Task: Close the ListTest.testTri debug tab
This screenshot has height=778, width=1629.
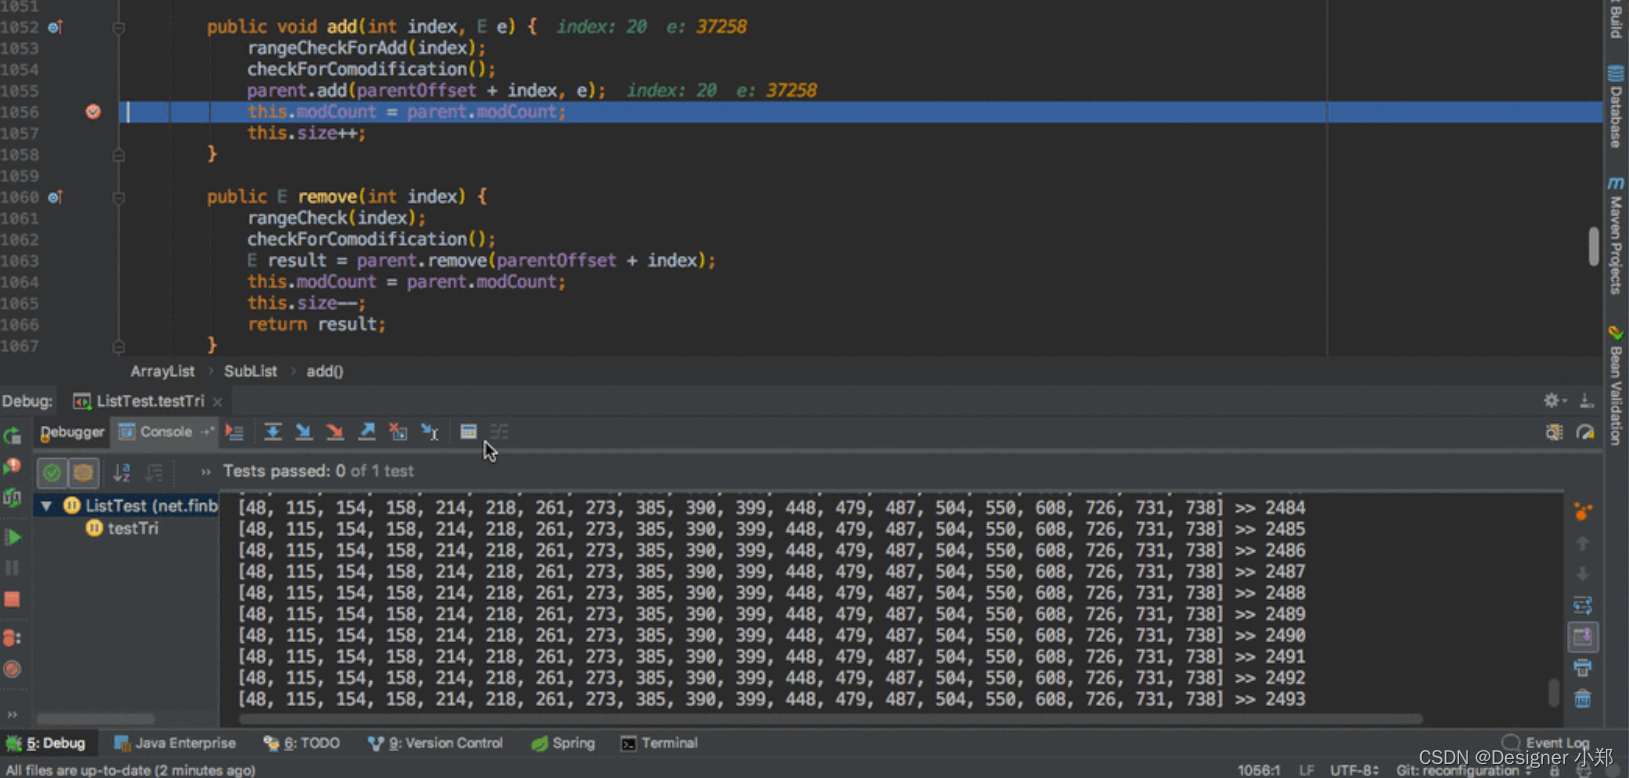Action: [x=217, y=402]
